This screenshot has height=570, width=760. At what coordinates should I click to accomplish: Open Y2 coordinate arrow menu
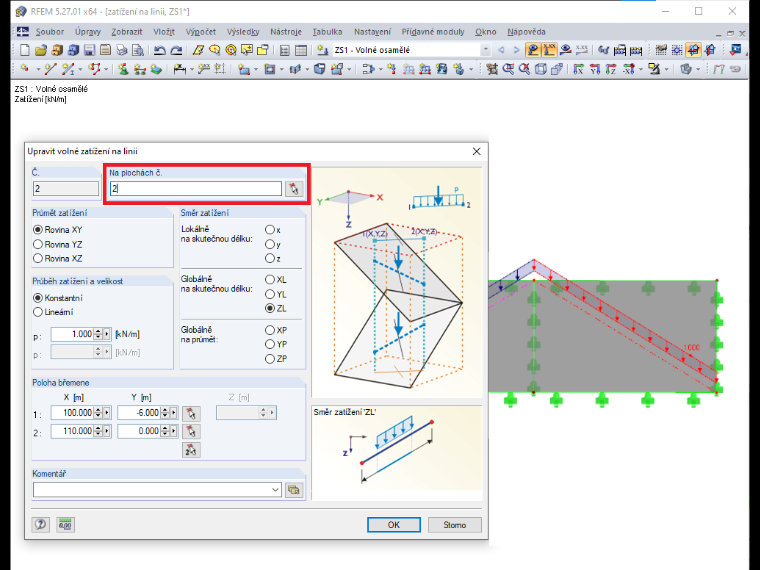click(x=174, y=431)
